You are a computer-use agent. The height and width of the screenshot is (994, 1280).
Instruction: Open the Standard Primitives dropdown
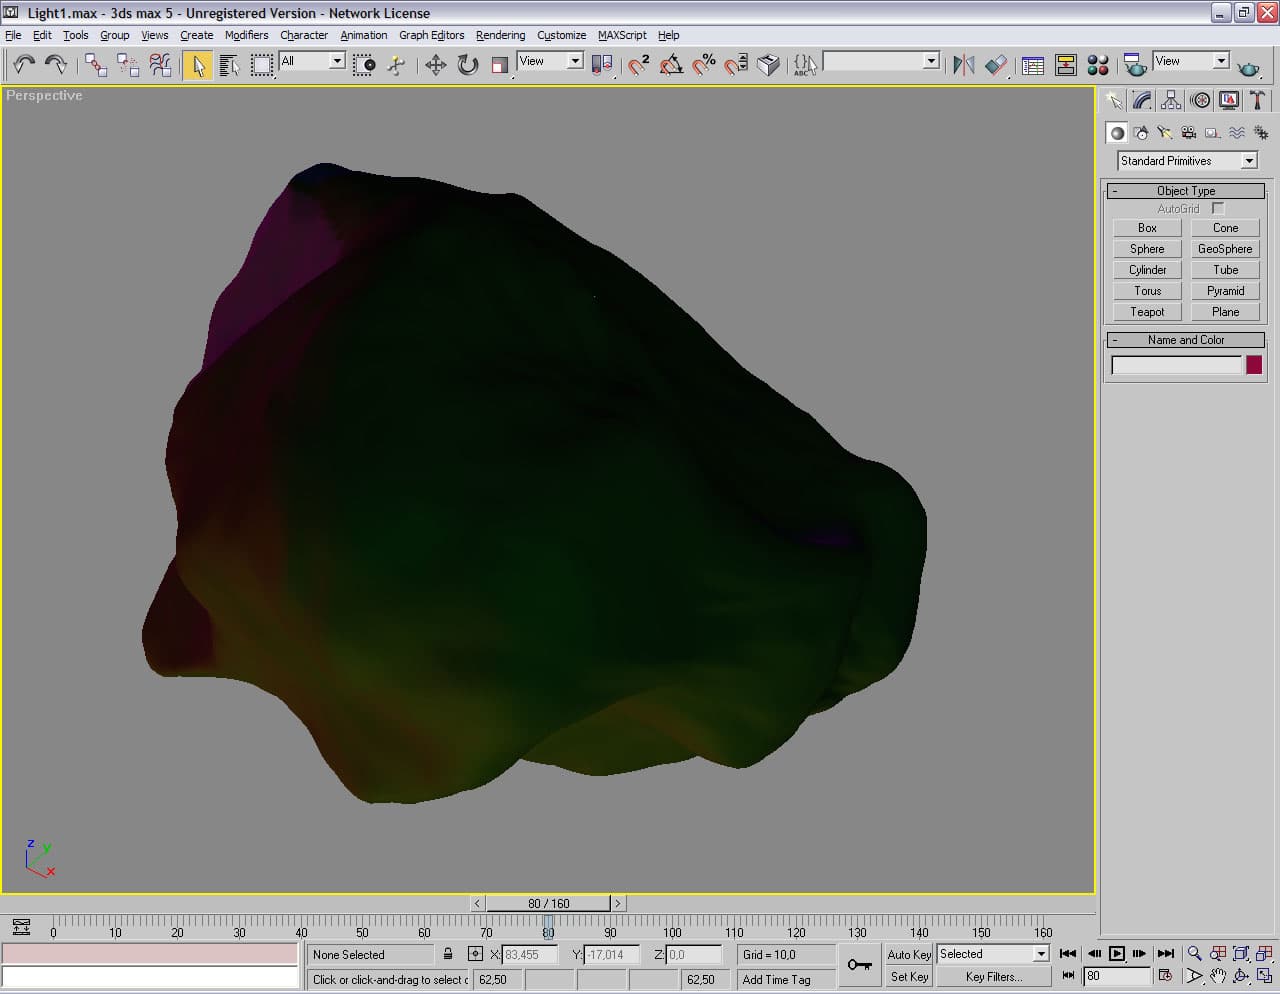[x=1248, y=161]
